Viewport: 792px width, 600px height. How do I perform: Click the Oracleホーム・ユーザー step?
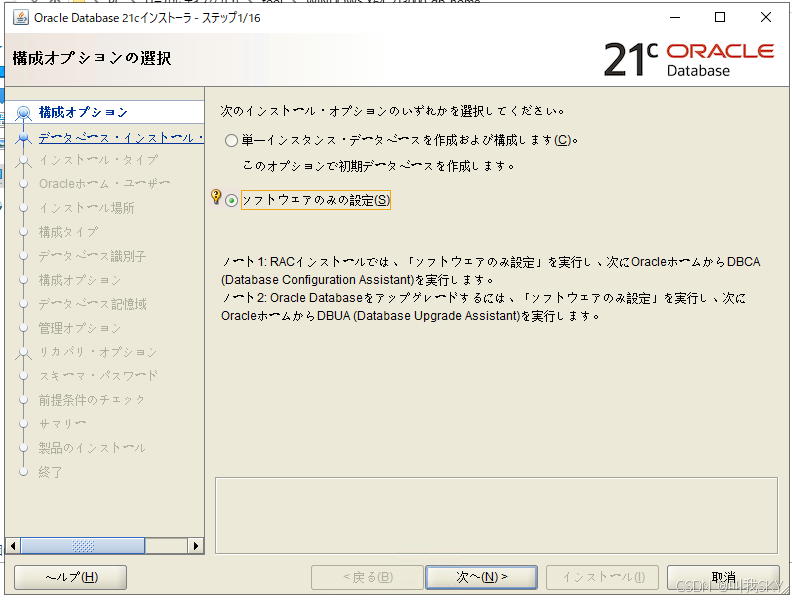104,183
